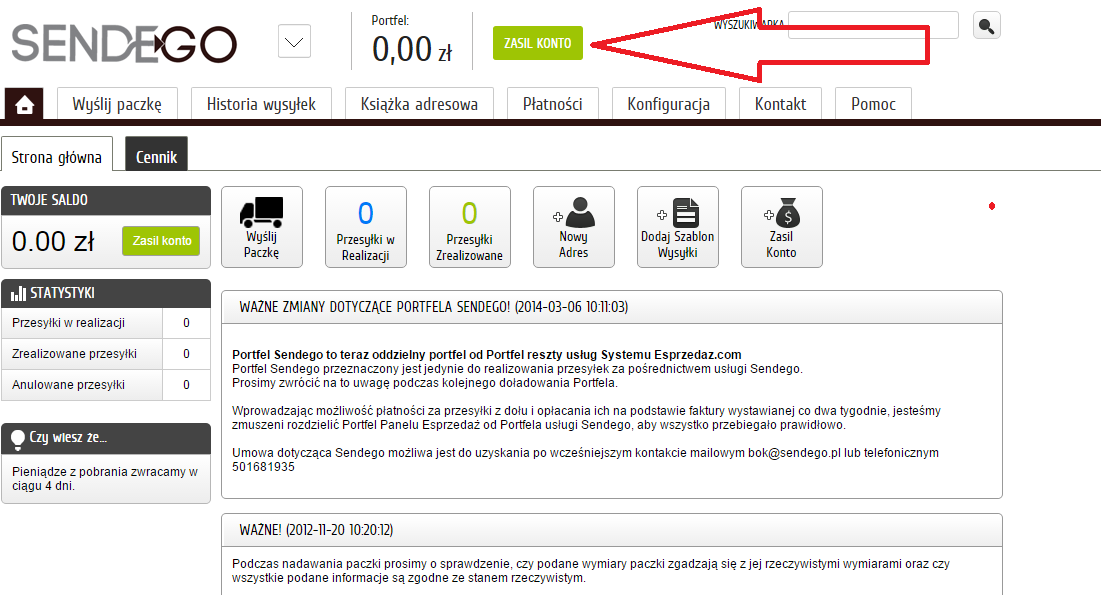Select the Przesyłki w realizacji statistics row
The image size is (1101, 595).
pyautogui.click(x=106, y=323)
